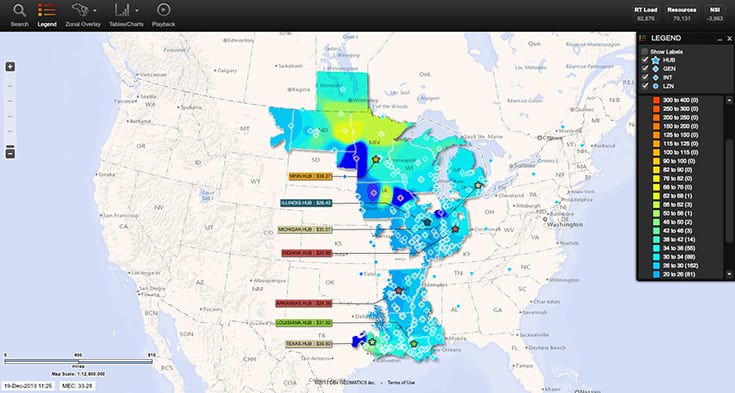
Task: Uncheck the INT layer checkbox
Action: pyautogui.click(x=645, y=77)
